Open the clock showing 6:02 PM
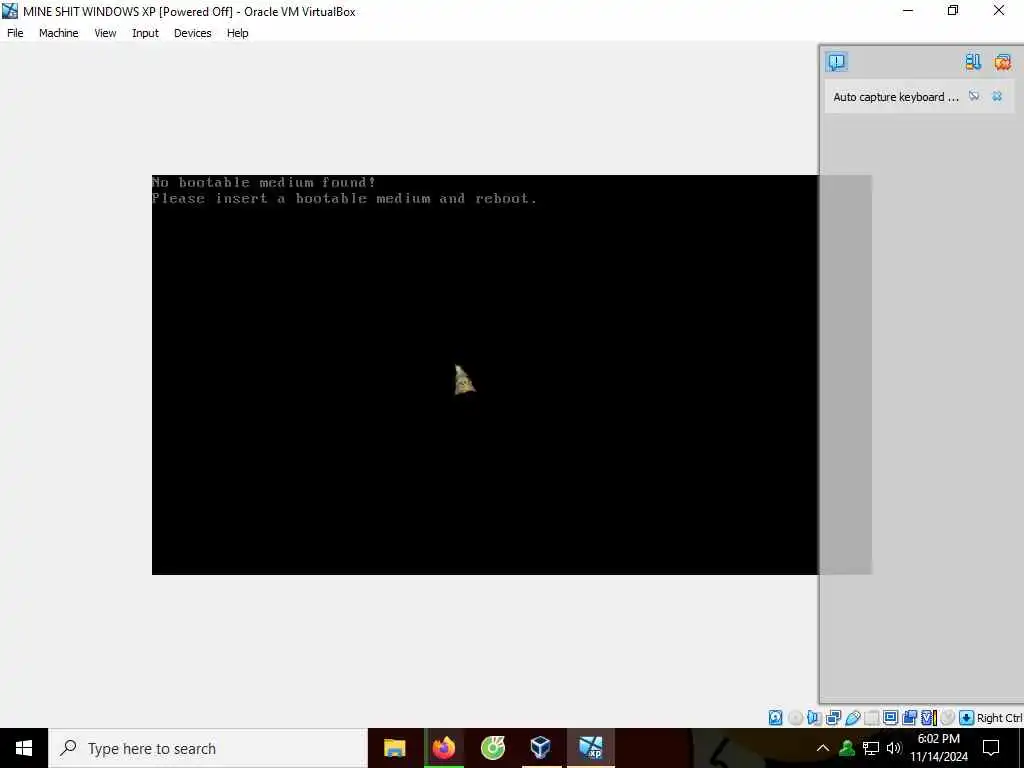This screenshot has height=768, width=1024. (939, 748)
